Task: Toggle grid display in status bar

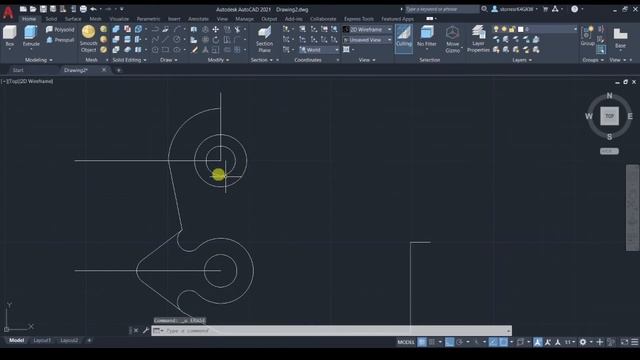Action: 422,342
